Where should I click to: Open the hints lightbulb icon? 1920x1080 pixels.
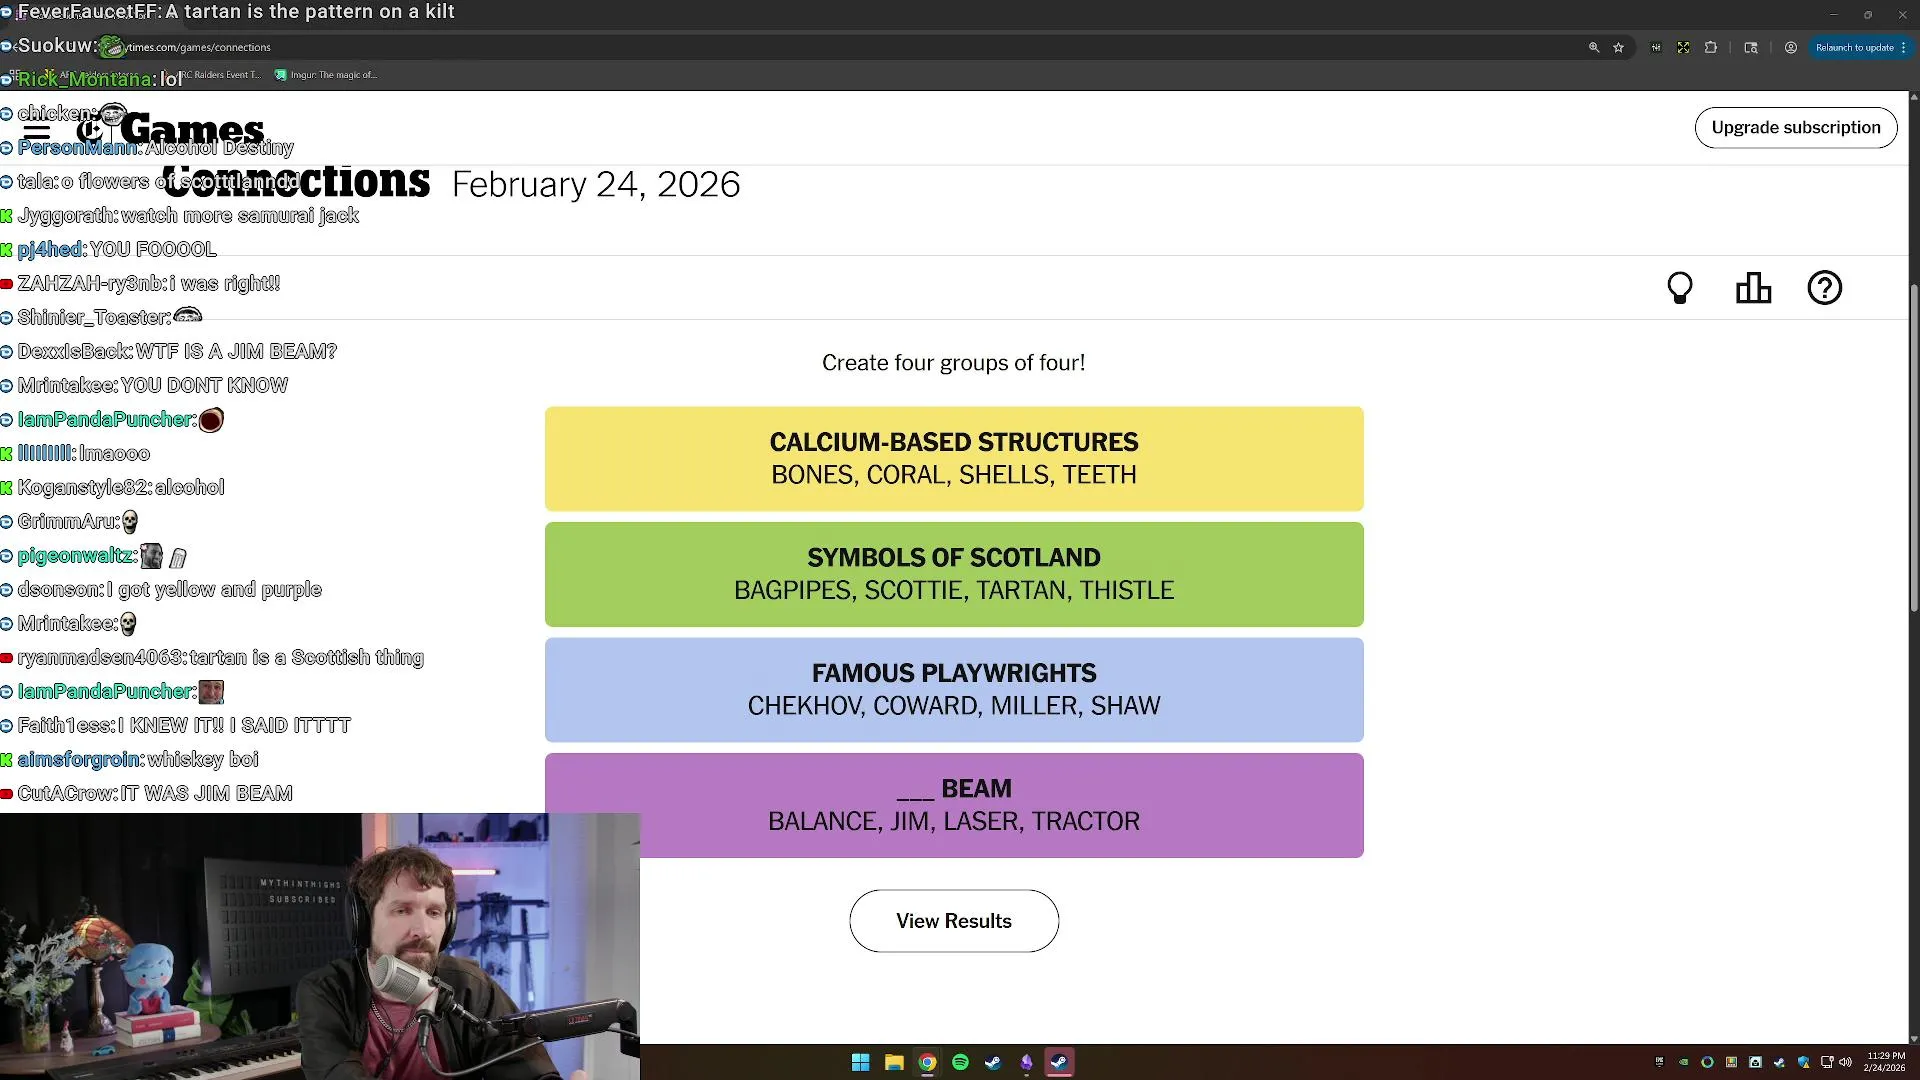pyautogui.click(x=1680, y=288)
